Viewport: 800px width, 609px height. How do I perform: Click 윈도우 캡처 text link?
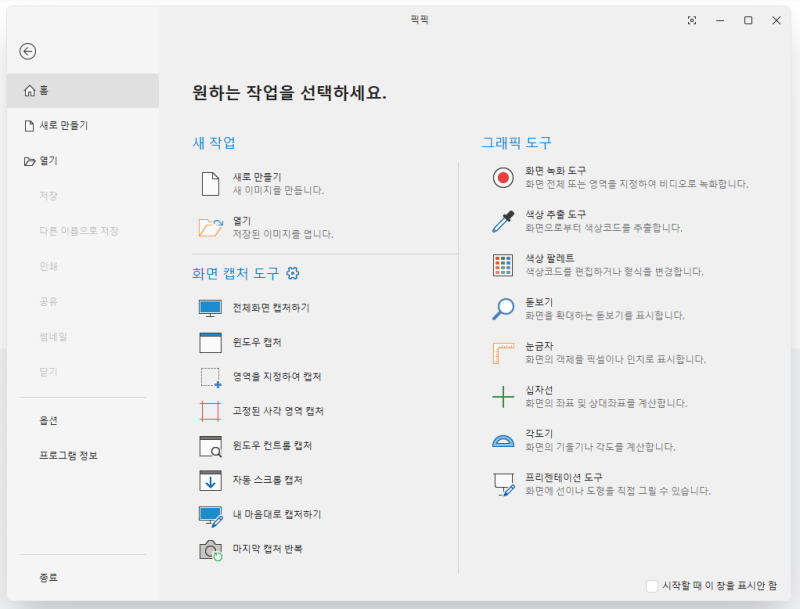(x=257, y=342)
